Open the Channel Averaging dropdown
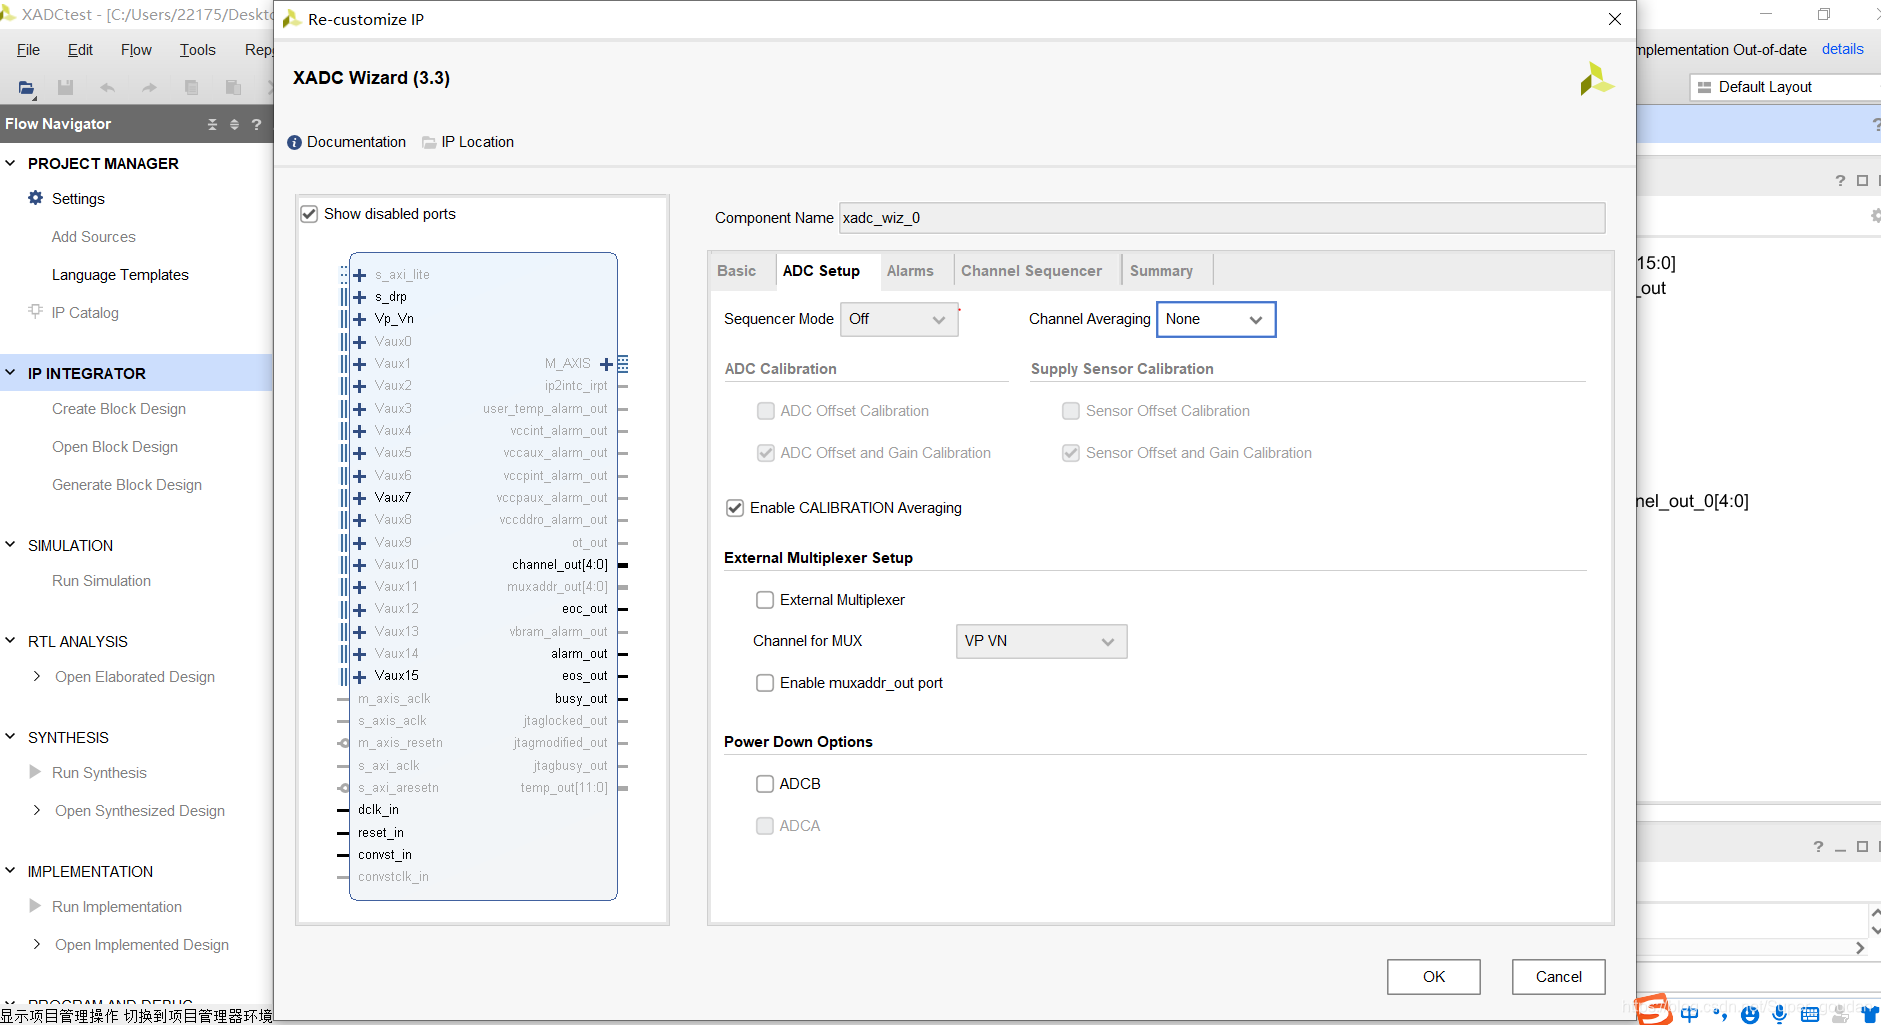Screen dimensions: 1881x1025 (x=1216, y=319)
